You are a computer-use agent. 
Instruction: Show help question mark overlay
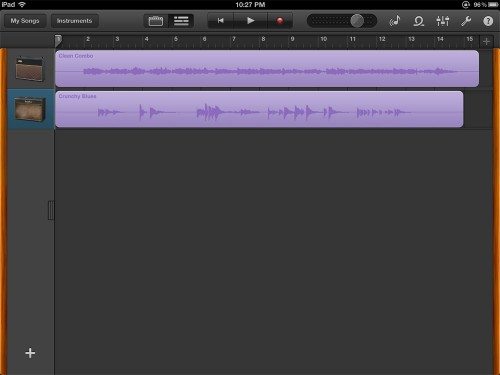(x=488, y=21)
